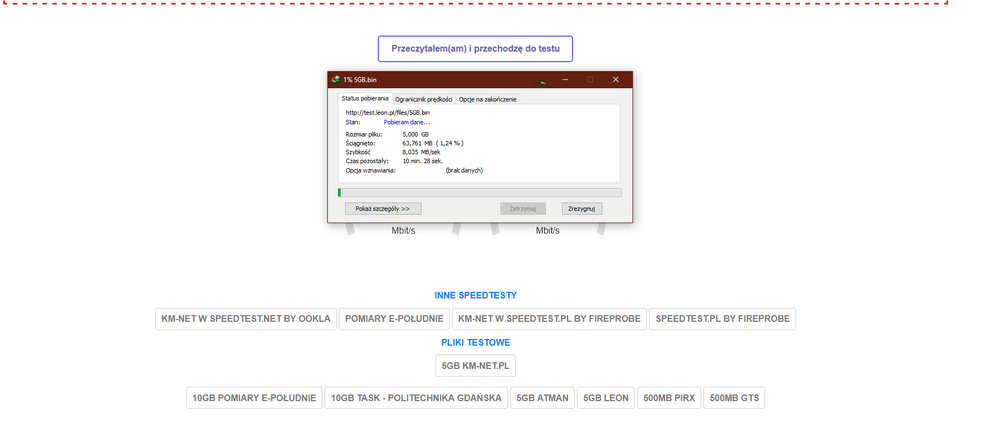Click the standalone SPEEDTEST.PL BY FIREPROBE button

[x=722, y=319]
